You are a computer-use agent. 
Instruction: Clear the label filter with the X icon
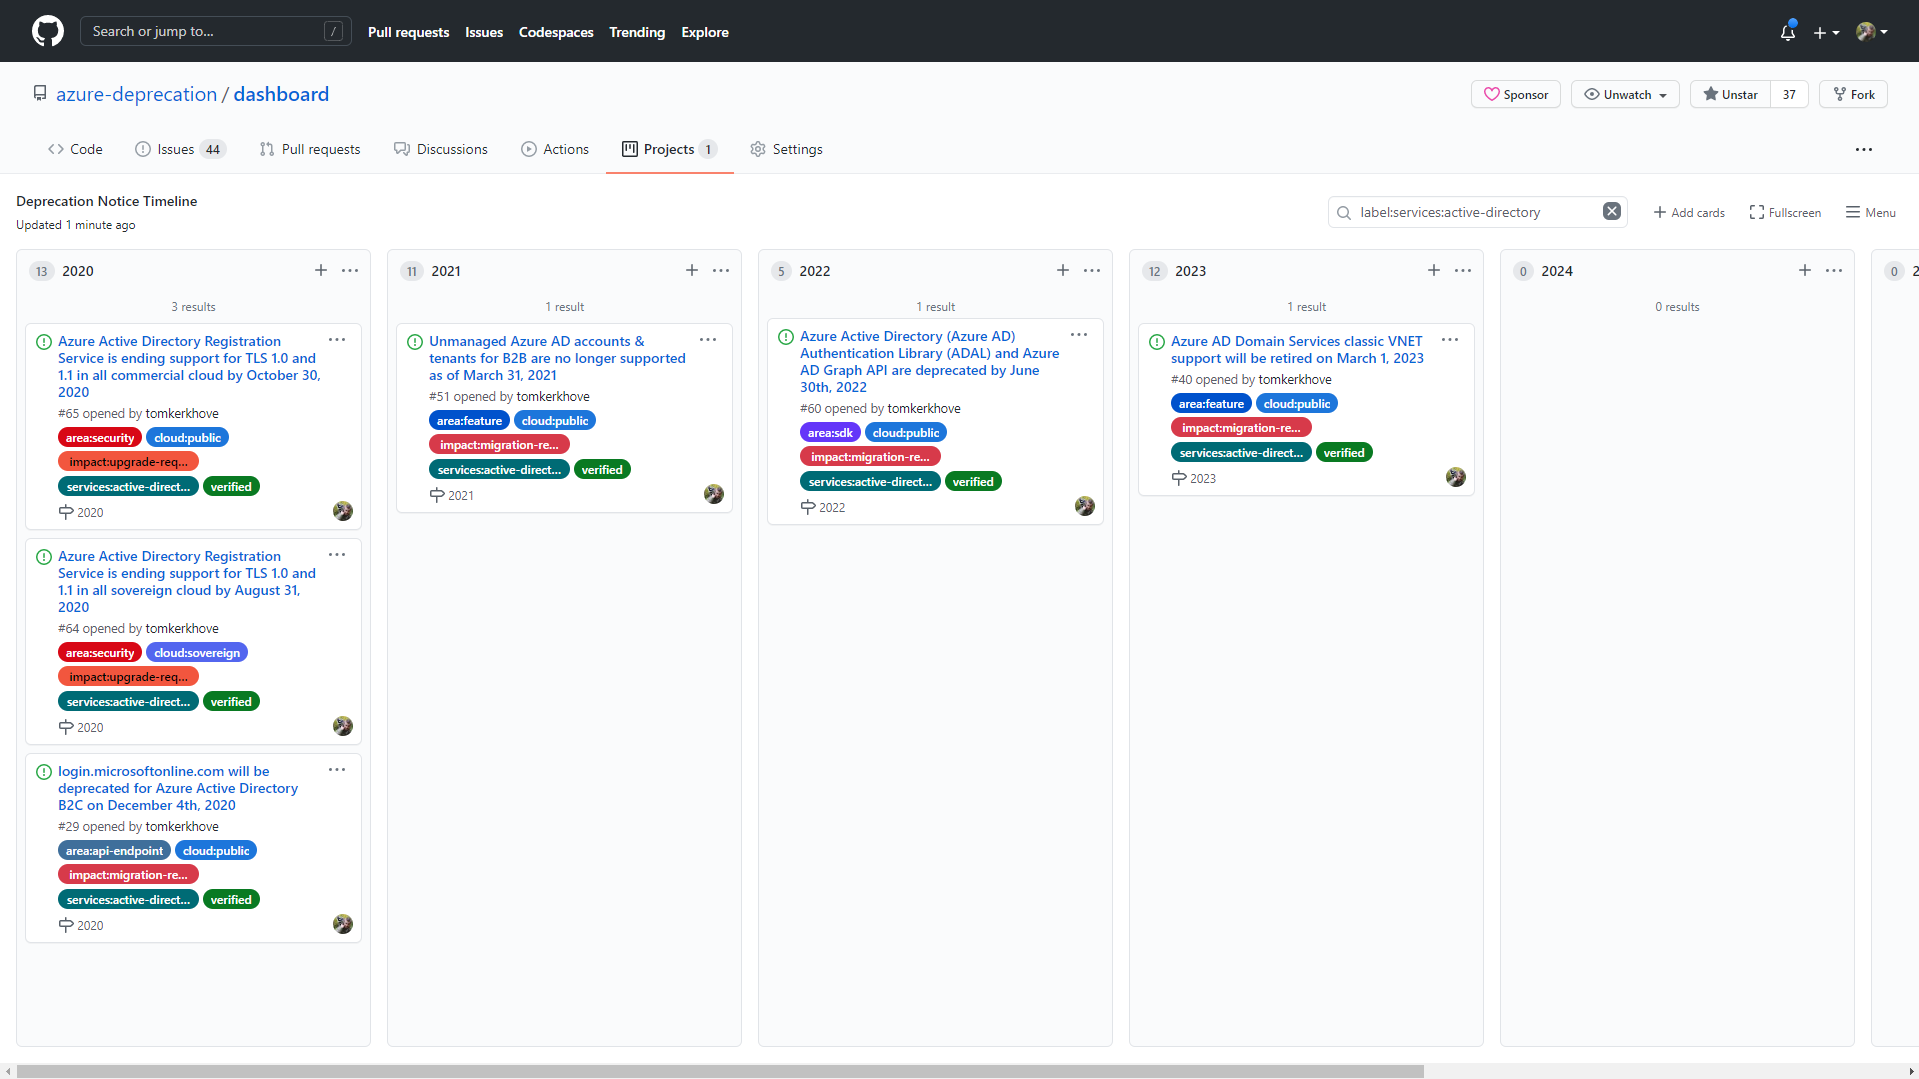click(1612, 211)
